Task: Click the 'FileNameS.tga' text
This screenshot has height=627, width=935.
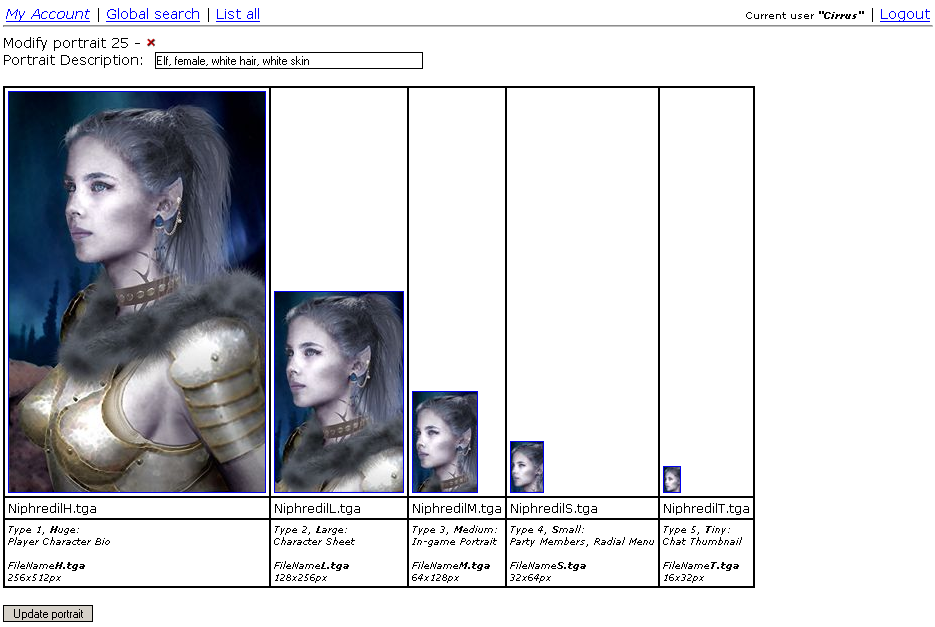Action: click(x=548, y=566)
